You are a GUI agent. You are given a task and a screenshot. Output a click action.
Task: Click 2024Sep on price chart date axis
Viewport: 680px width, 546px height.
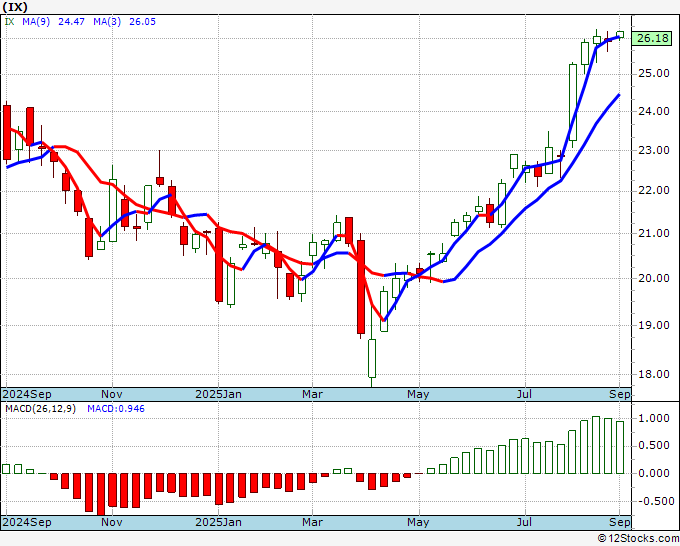tap(27, 394)
